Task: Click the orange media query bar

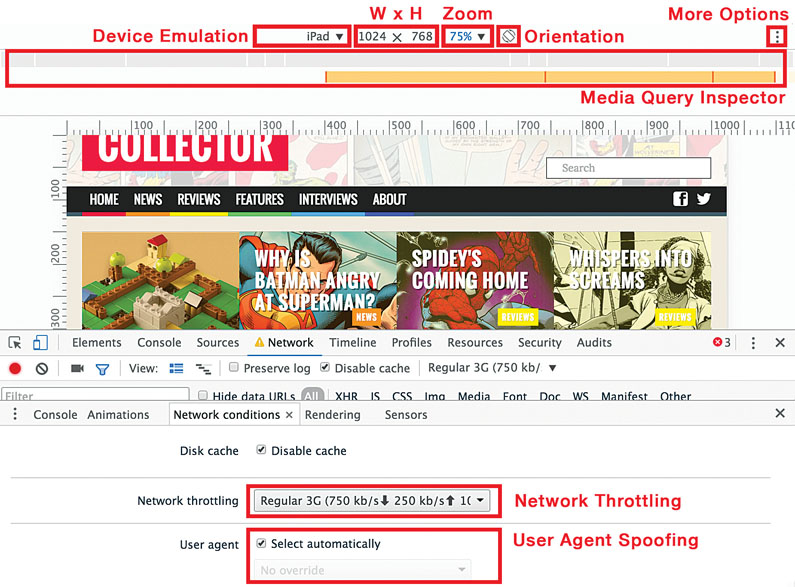Action: click(551, 77)
